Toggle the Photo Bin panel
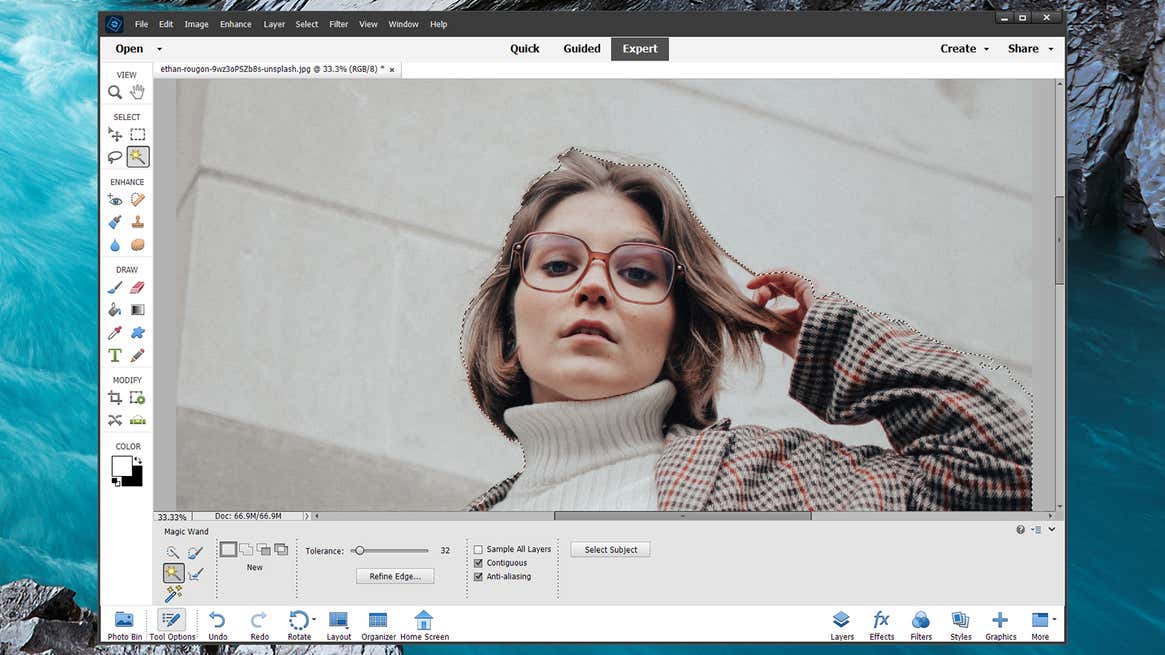Image resolution: width=1165 pixels, height=655 pixels. (124, 625)
